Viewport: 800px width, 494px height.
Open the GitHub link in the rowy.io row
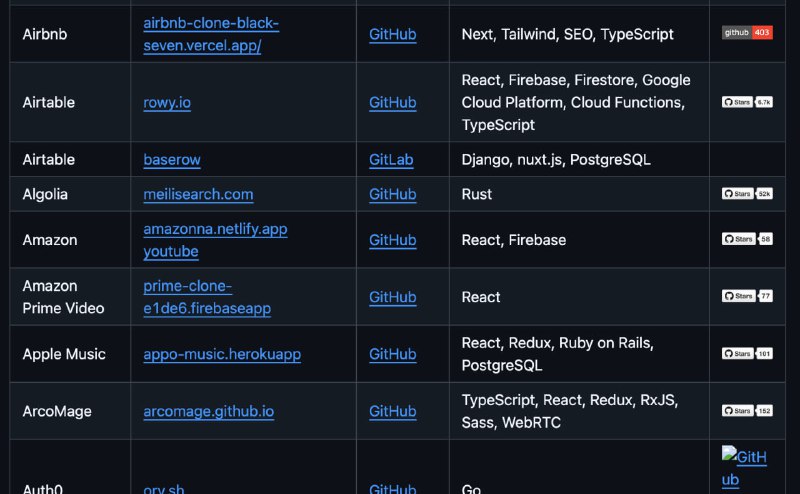click(393, 103)
